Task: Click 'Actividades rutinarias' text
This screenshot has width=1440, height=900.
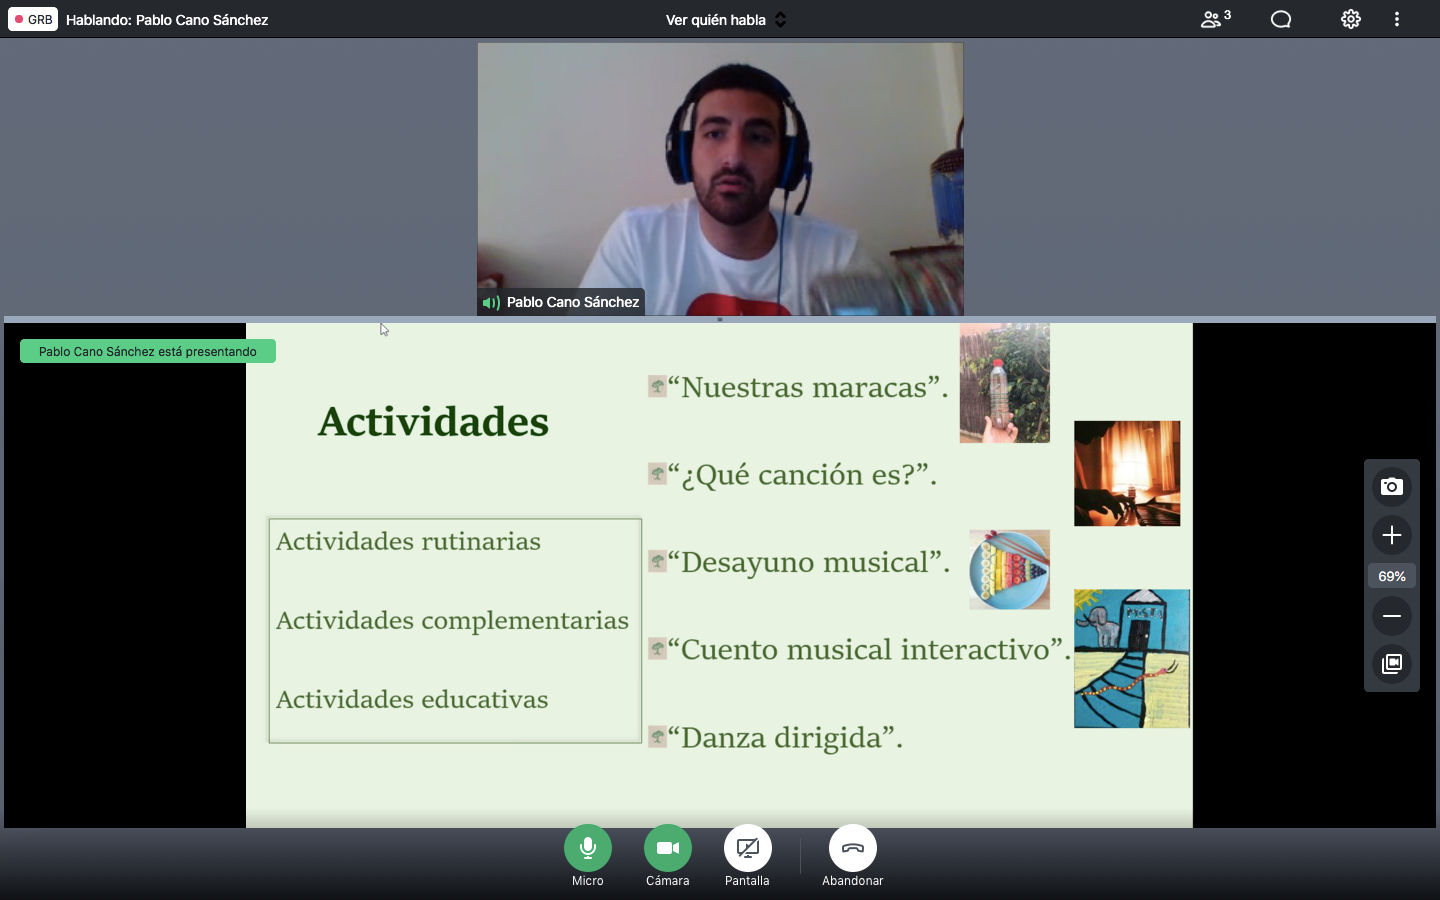Action: 408,541
